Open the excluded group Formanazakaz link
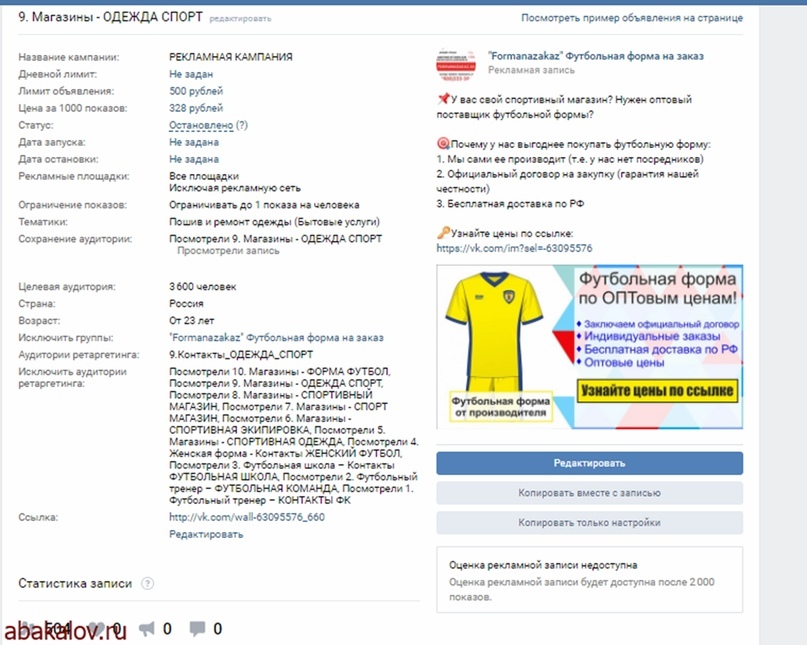807x645 pixels. click(x=276, y=338)
